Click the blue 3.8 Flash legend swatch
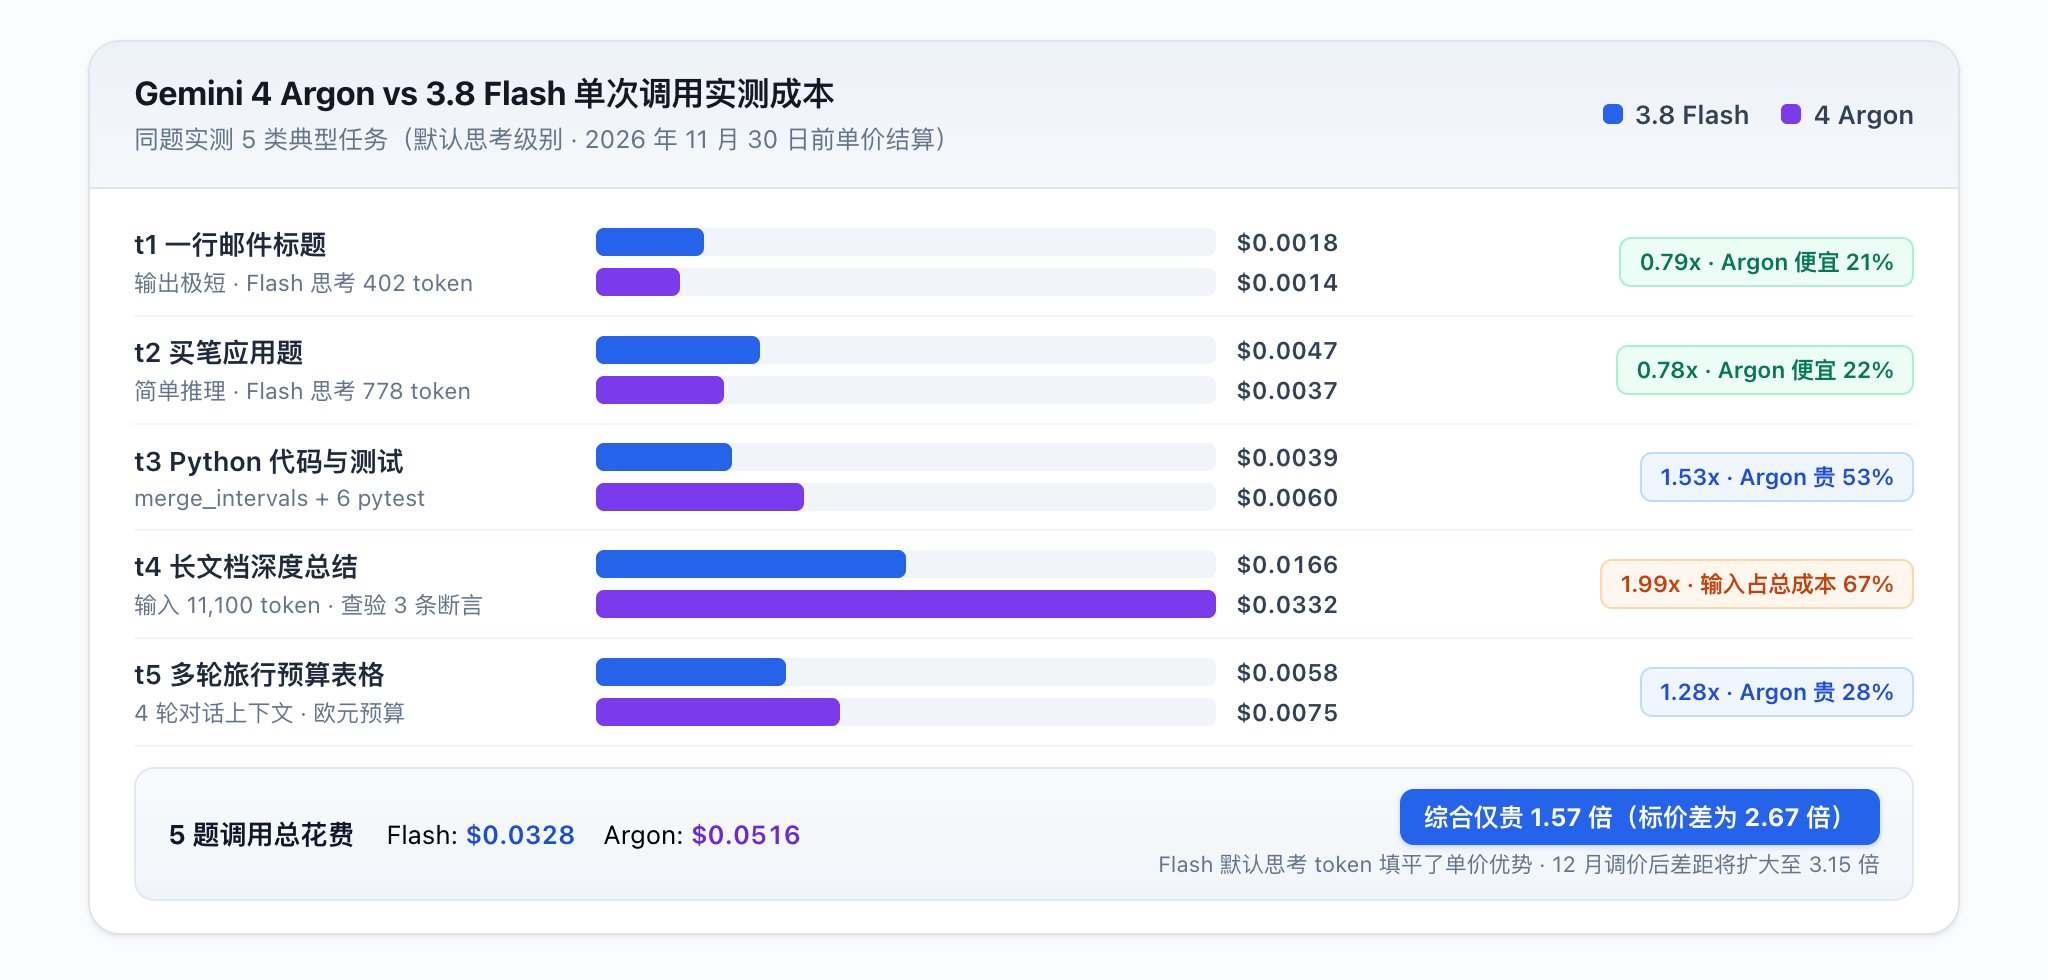 1612,115
